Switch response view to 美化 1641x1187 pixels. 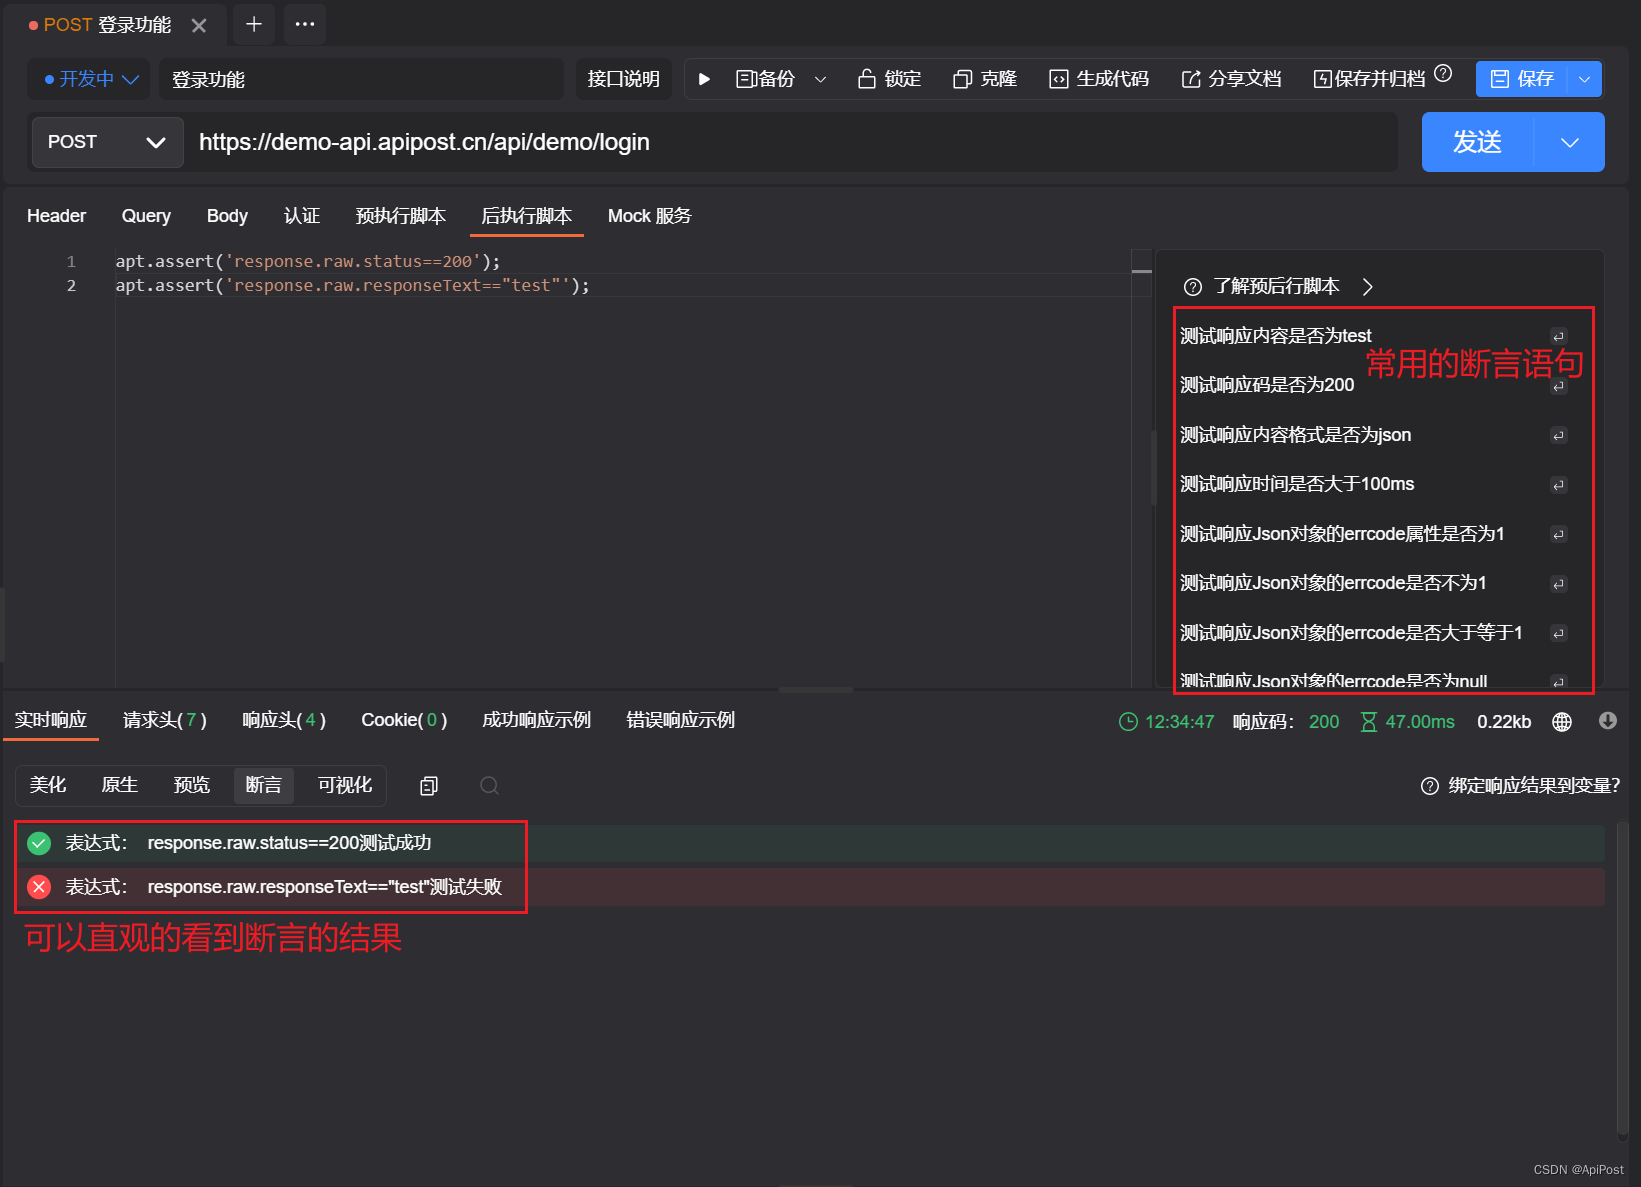[48, 785]
